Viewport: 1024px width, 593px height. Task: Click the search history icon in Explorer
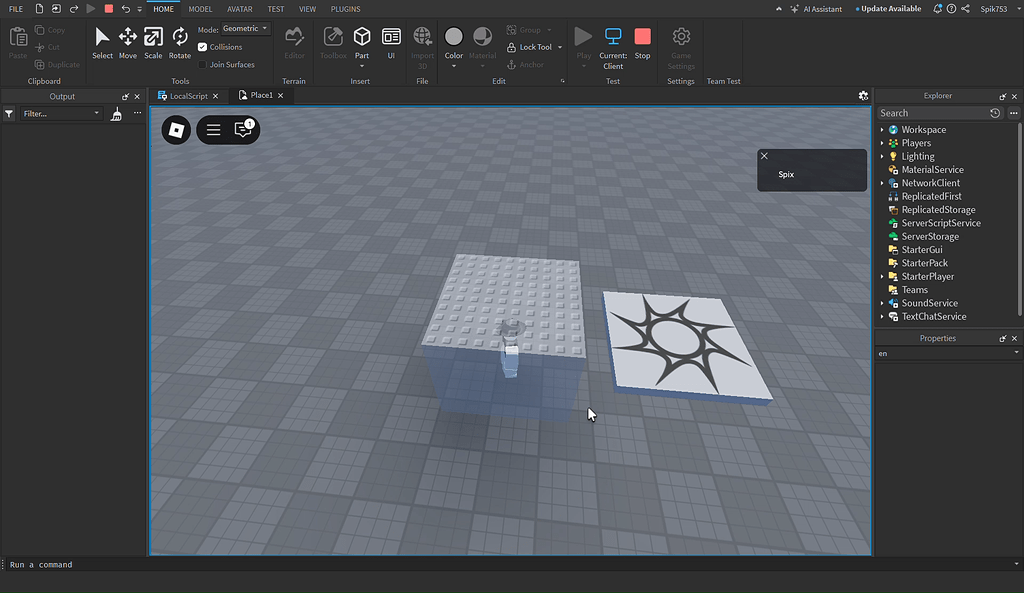[x=995, y=113]
